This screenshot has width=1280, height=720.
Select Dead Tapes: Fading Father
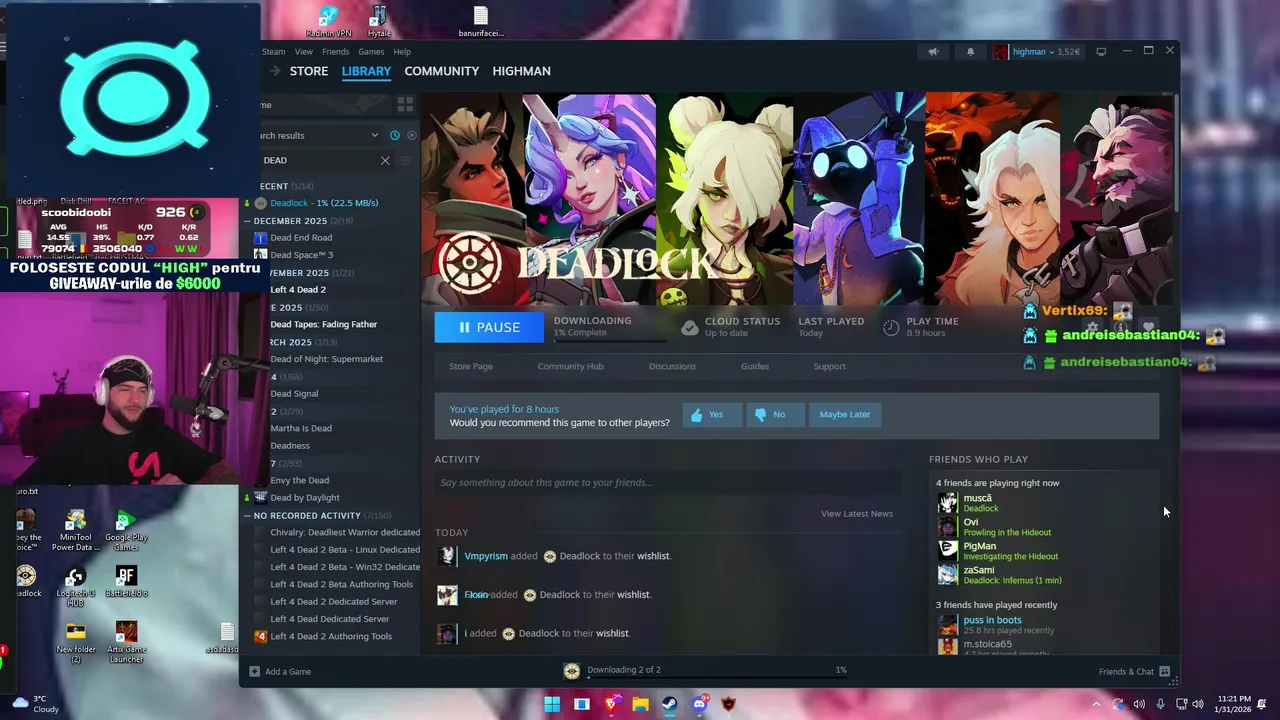pyautogui.click(x=323, y=324)
